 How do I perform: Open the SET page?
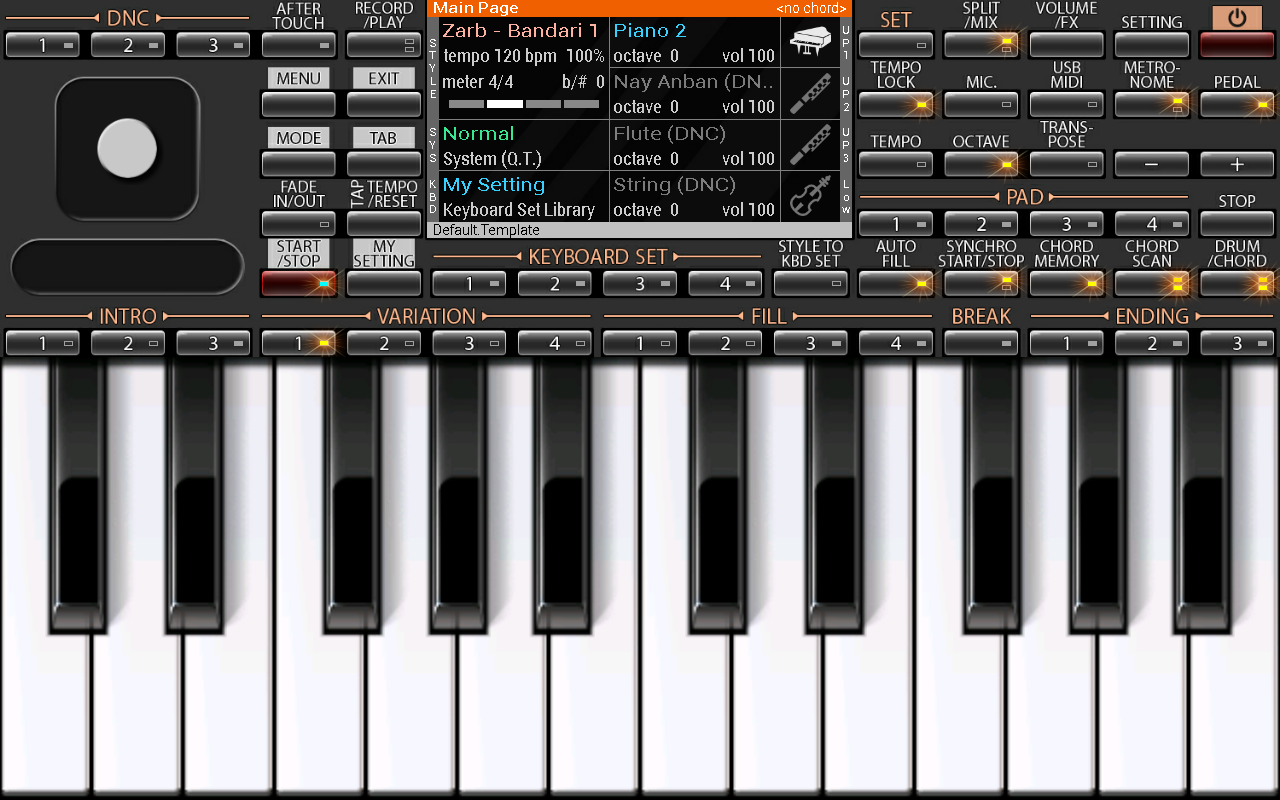(x=896, y=45)
